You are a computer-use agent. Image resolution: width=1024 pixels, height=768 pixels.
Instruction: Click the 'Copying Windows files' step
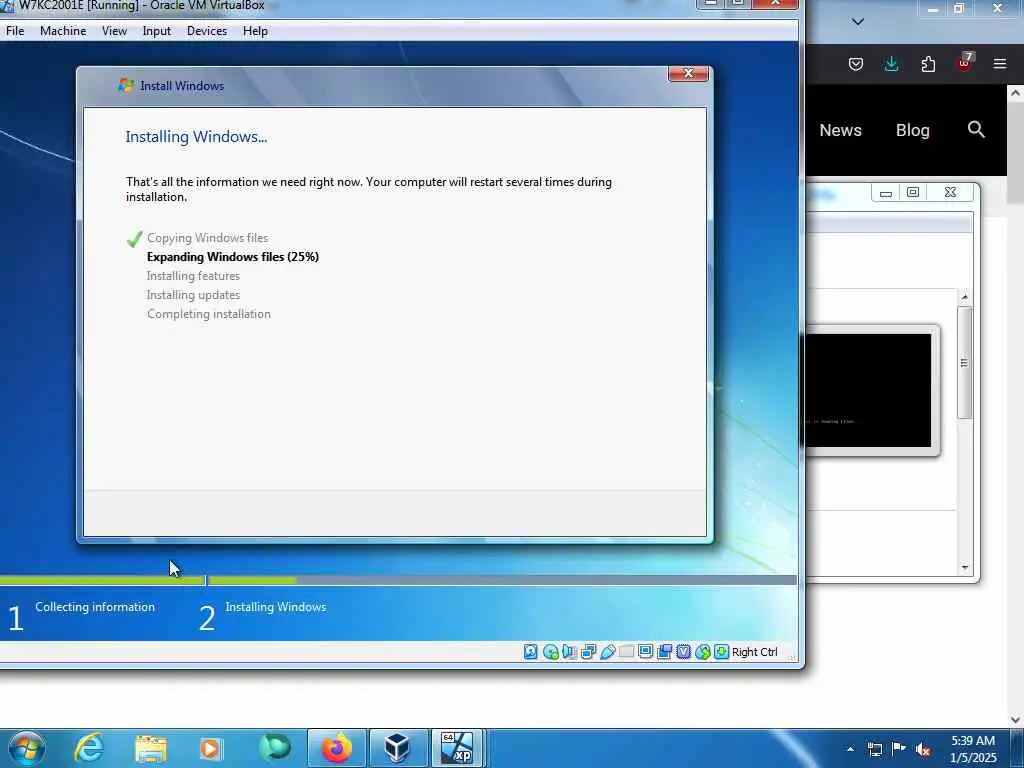coord(207,238)
